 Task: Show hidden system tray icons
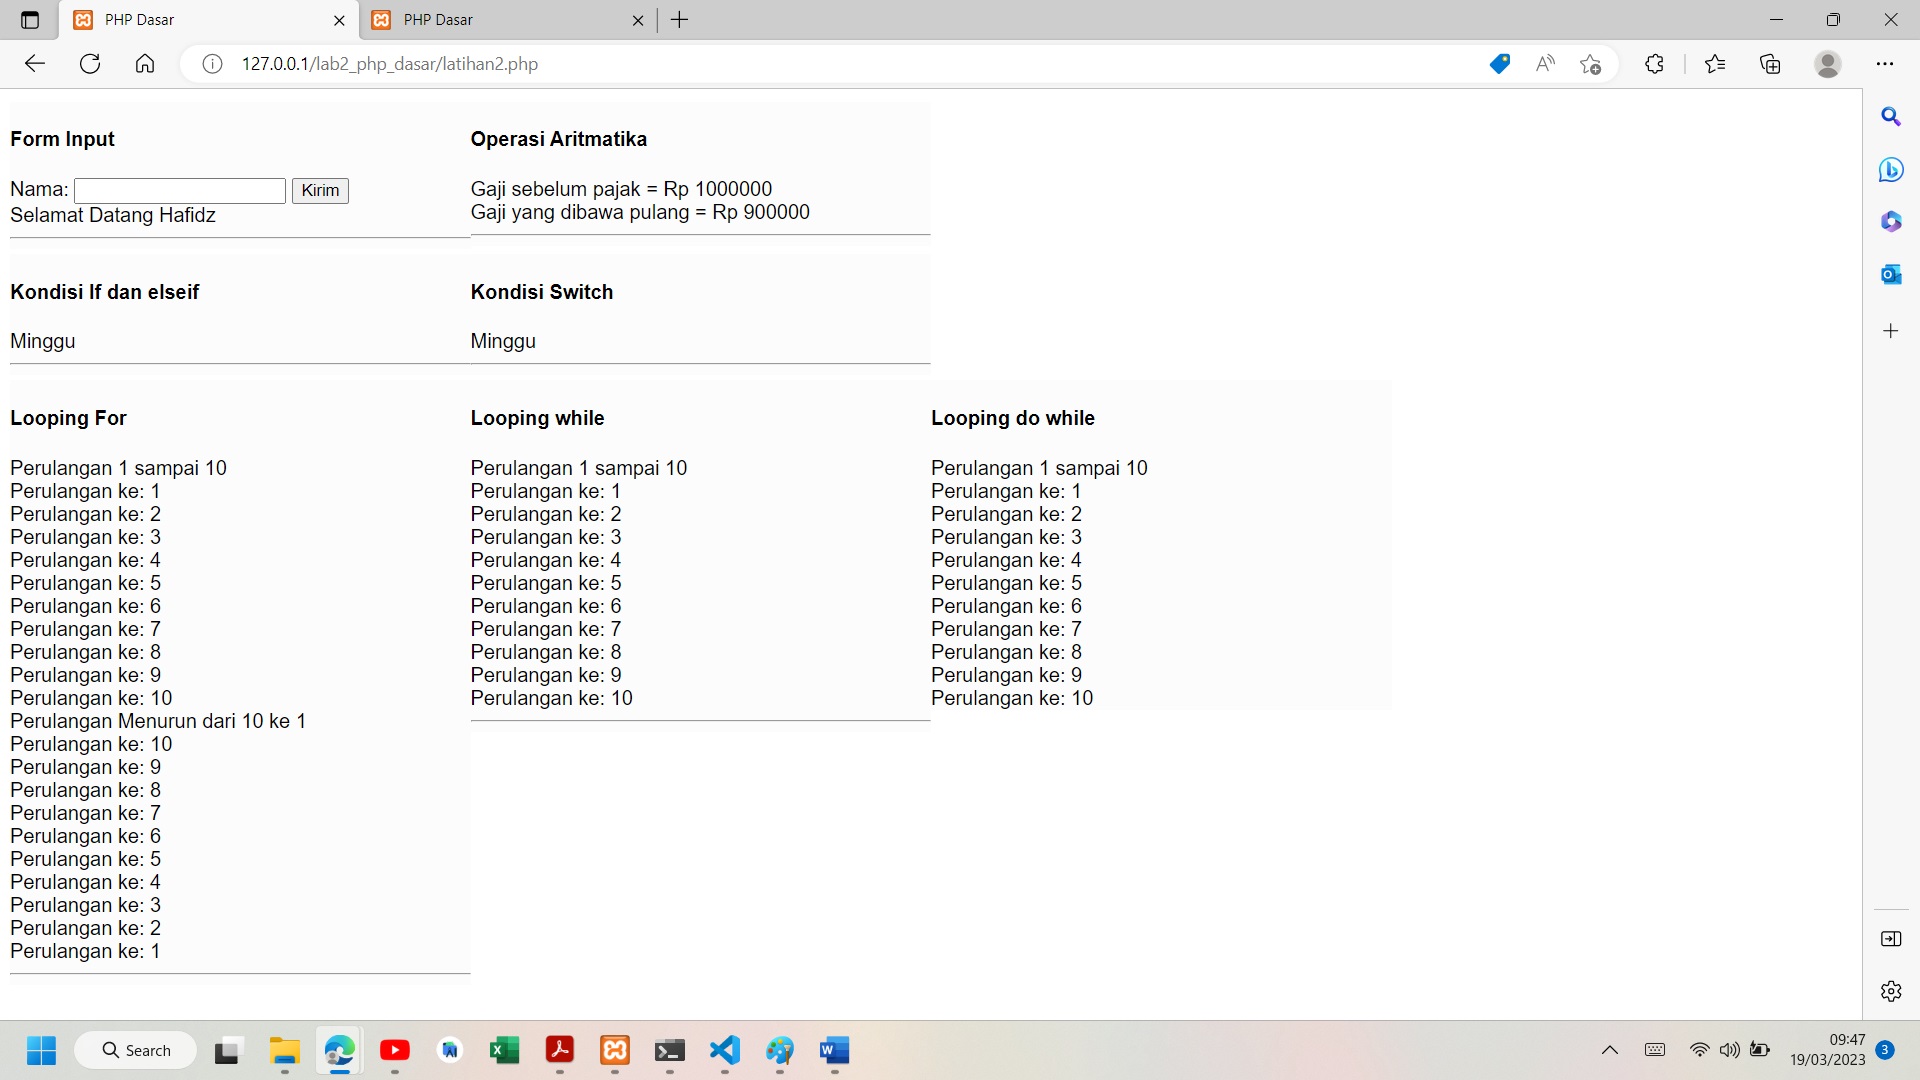click(1610, 1051)
